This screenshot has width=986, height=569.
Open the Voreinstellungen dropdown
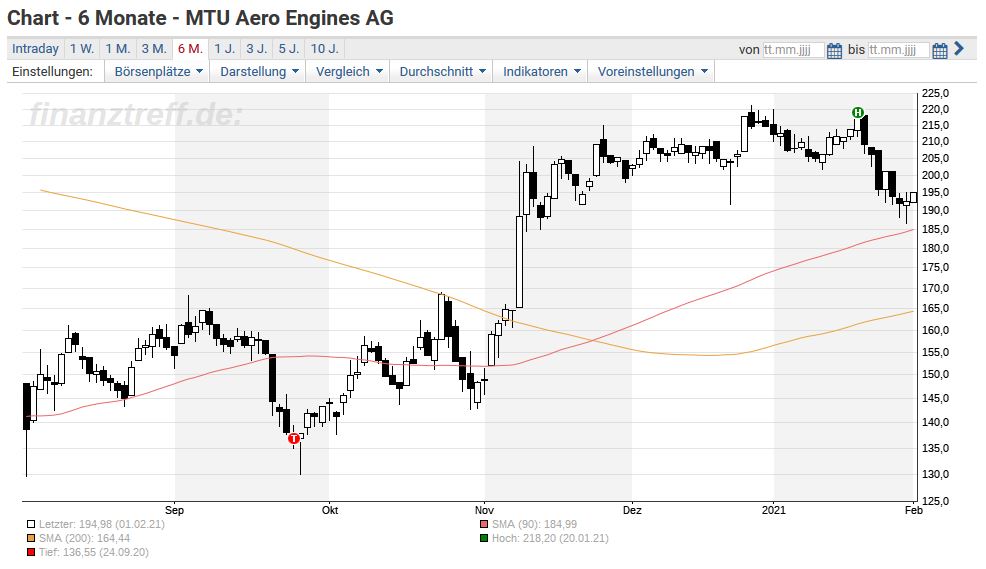652,72
